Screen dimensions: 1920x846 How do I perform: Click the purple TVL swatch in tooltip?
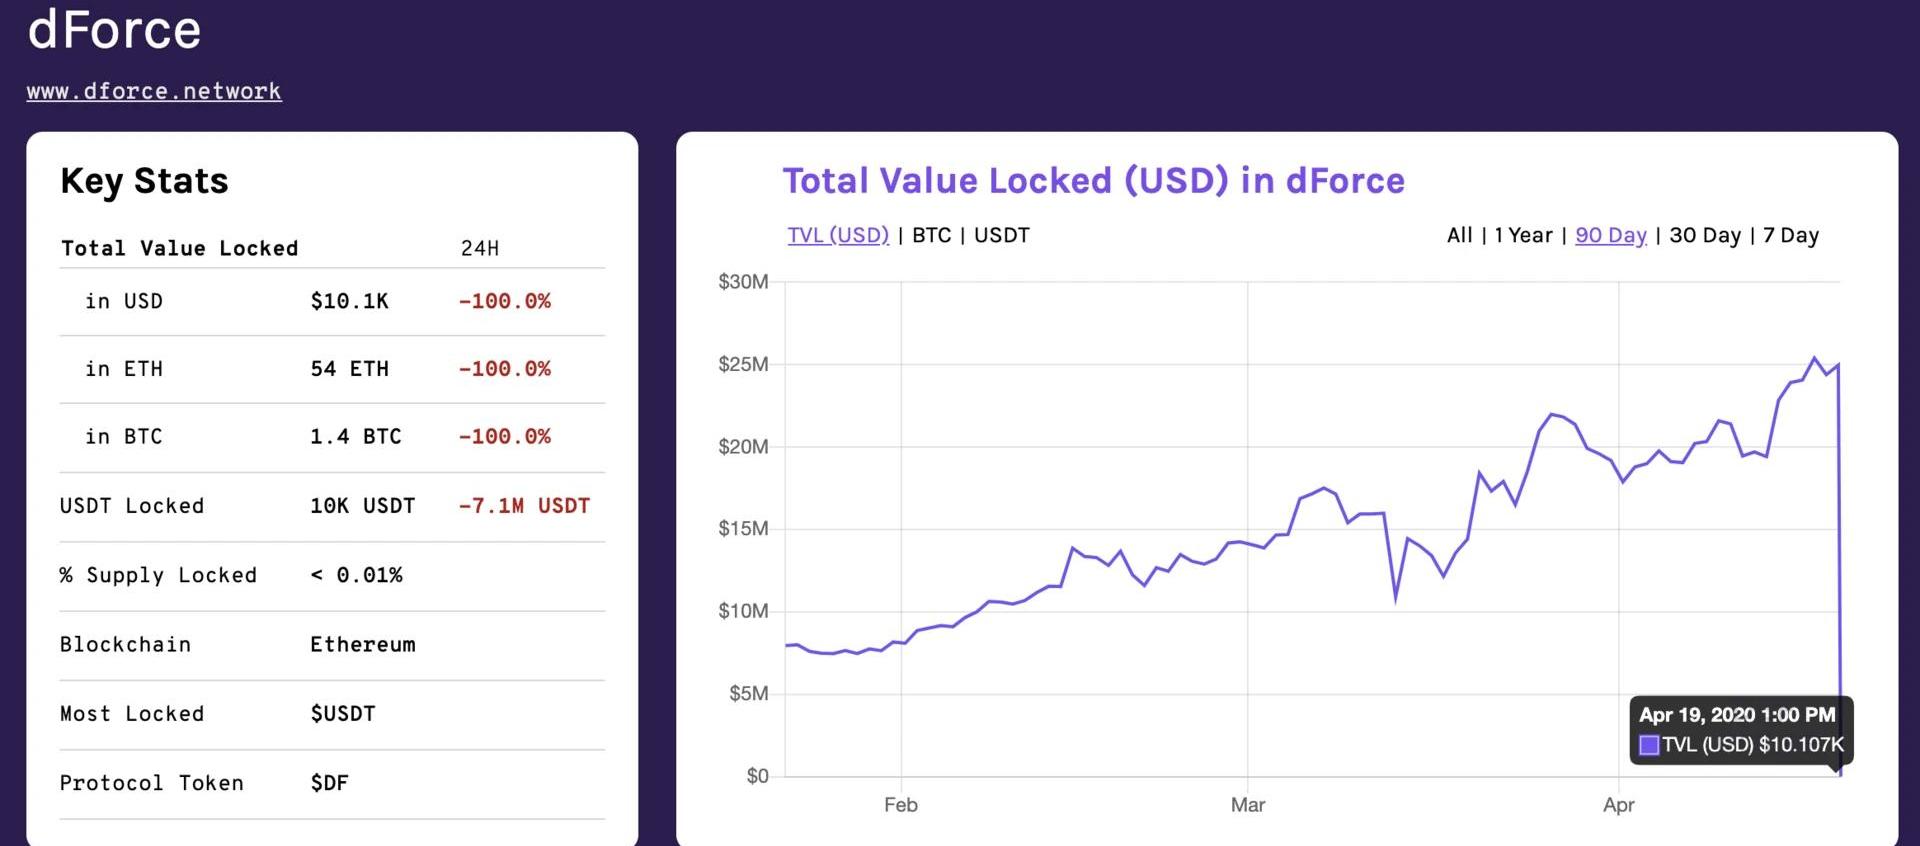click(1649, 745)
